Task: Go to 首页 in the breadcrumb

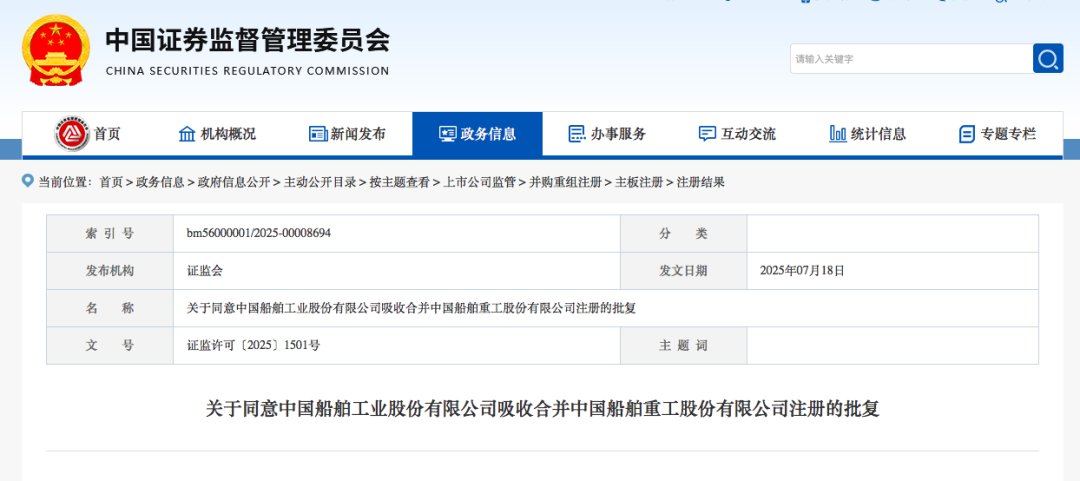Action: [x=110, y=182]
